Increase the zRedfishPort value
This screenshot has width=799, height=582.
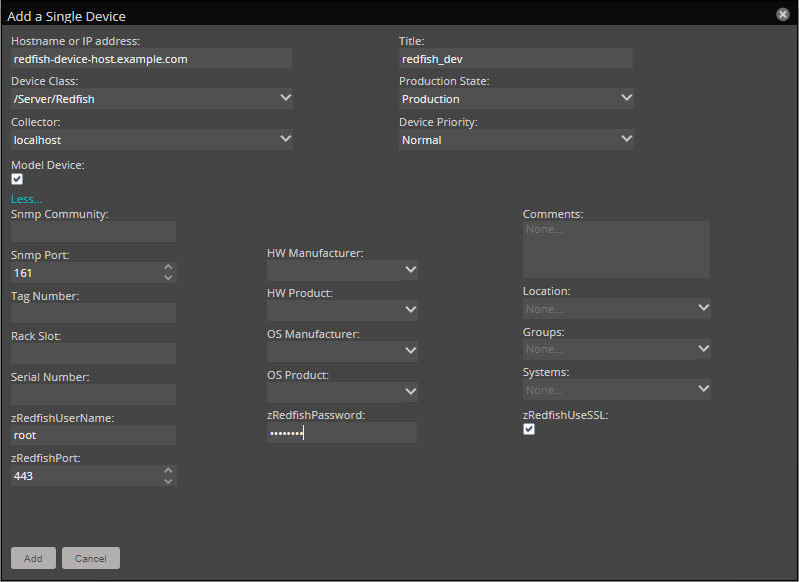tap(168, 470)
